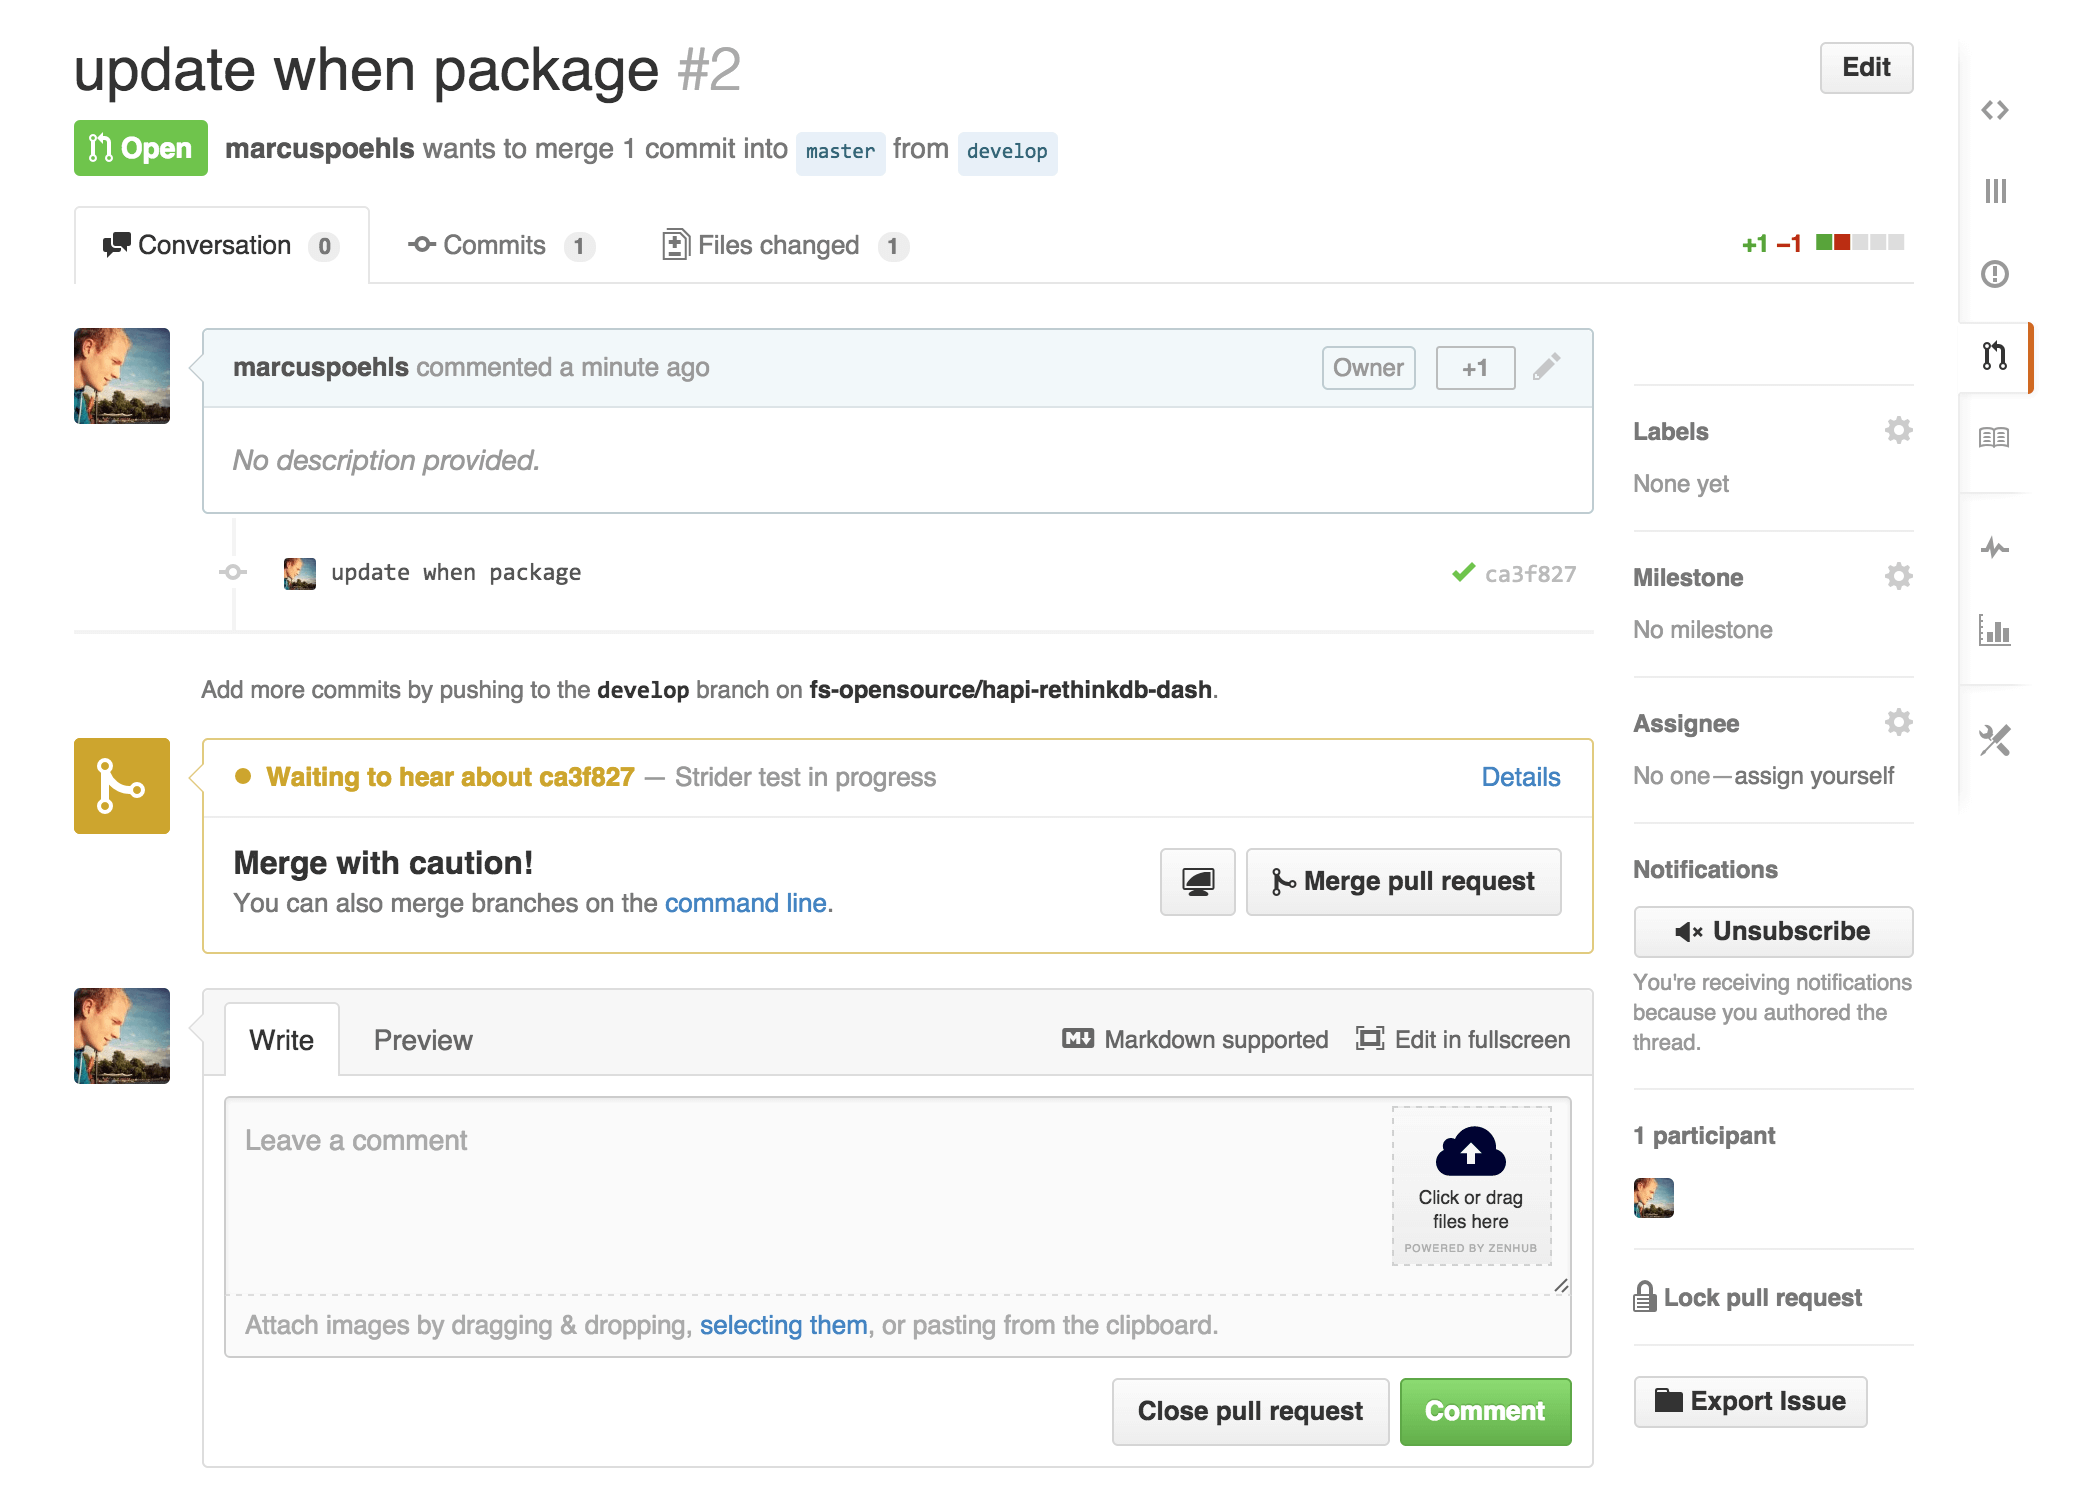Click the yellow merge branch status icon
2098x1506 pixels.
(x=122, y=786)
